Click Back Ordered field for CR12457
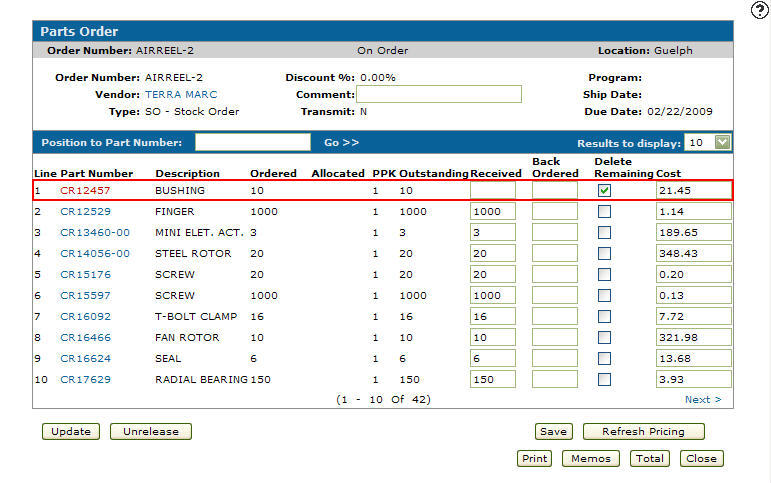Viewport: 771px width, 483px height. click(x=555, y=190)
